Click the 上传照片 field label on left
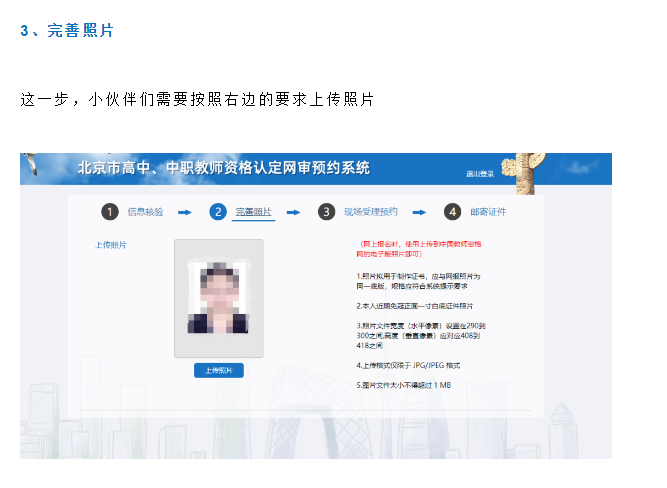Viewport: 667px width, 488px height. pyautogui.click(x=111, y=245)
